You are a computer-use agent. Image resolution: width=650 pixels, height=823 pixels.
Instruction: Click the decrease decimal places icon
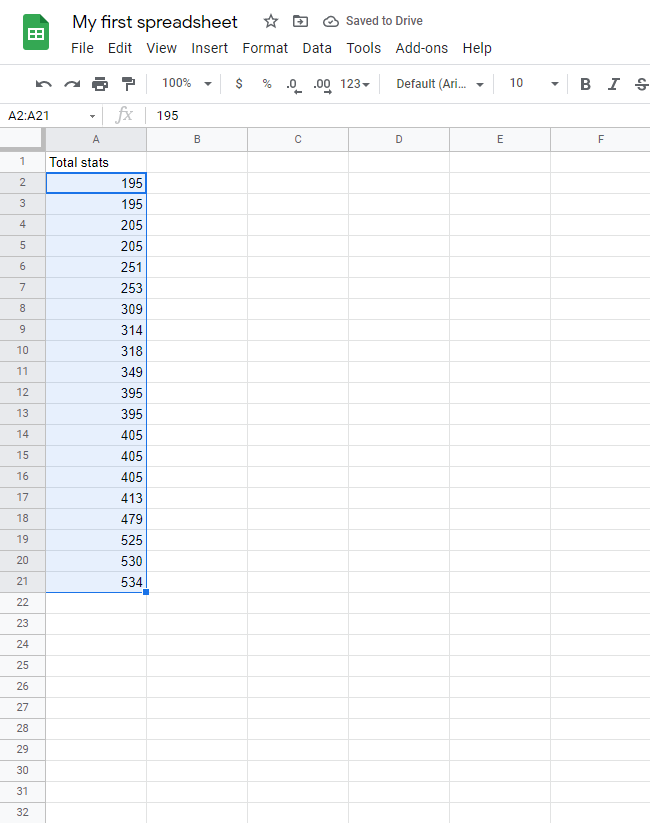pos(293,84)
